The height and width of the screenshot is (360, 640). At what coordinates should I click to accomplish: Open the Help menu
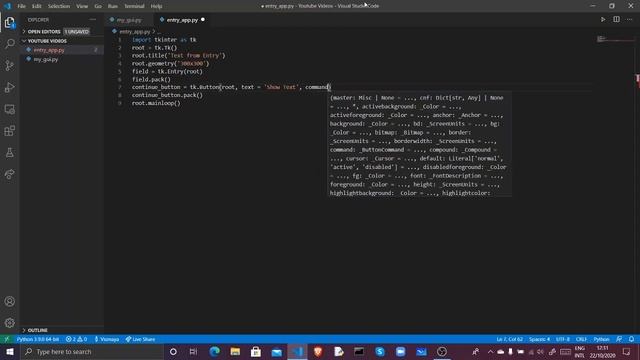(x=156, y=6)
